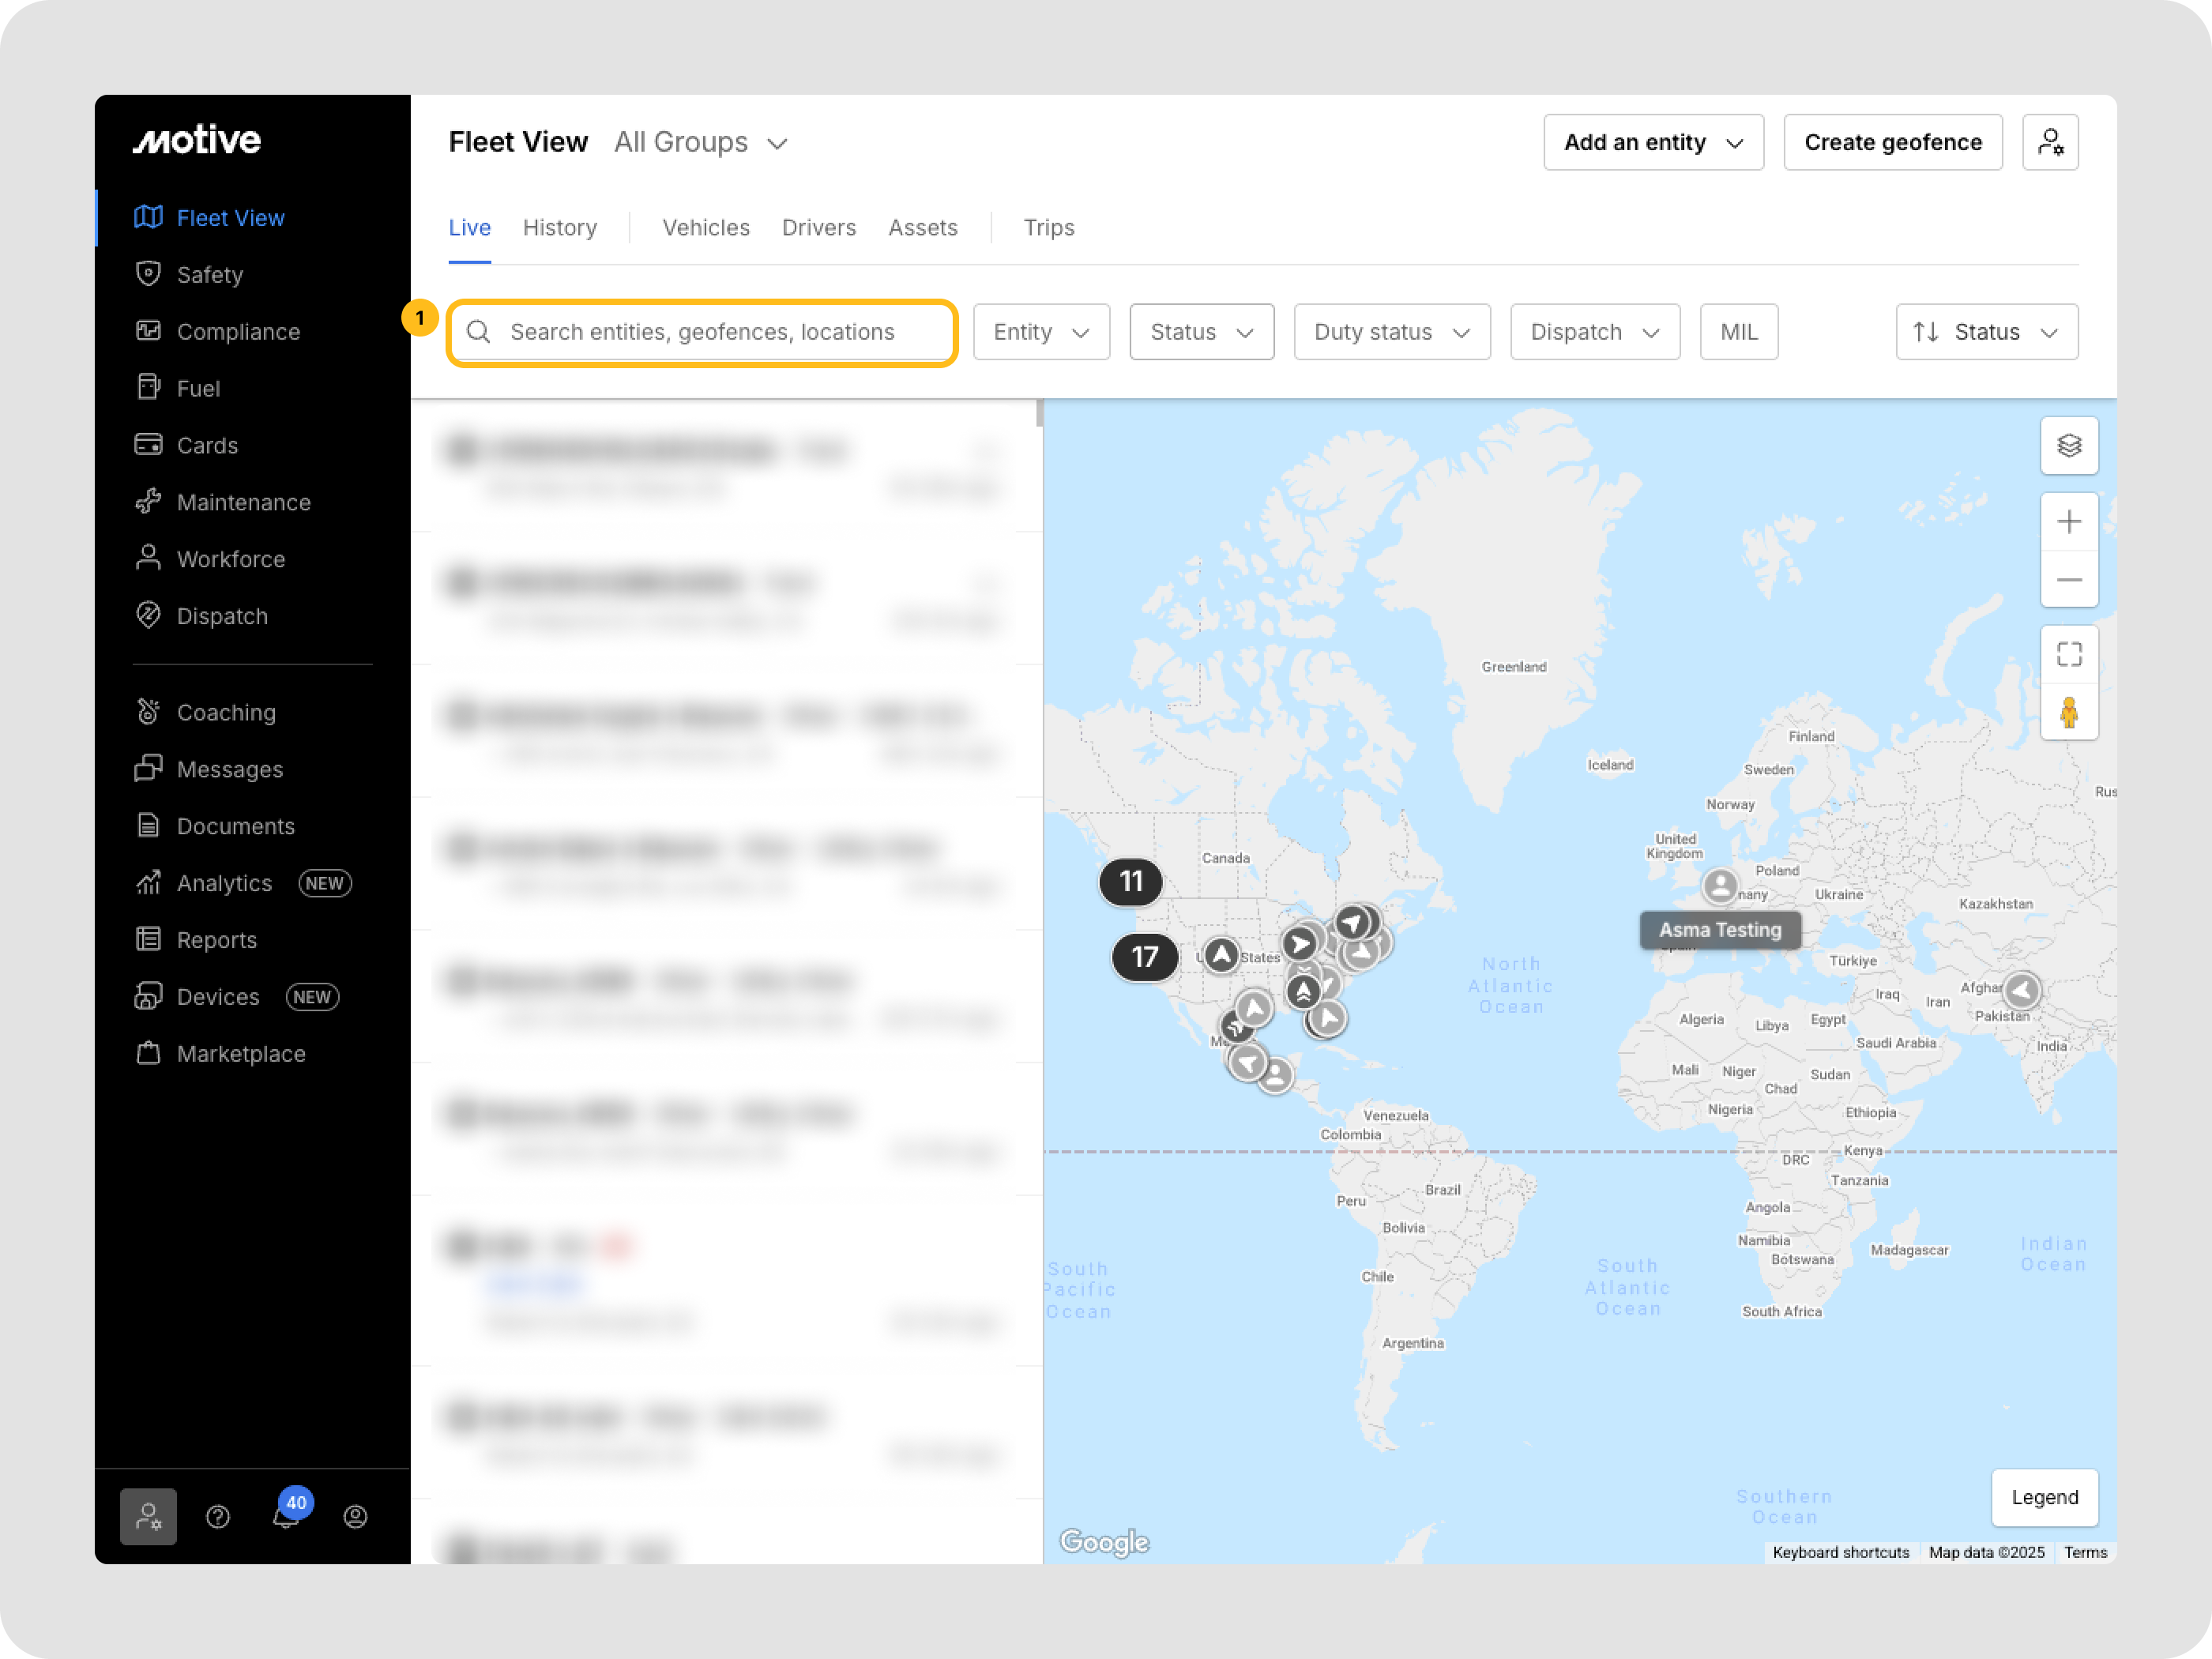
Task: Open the Fuel section
Action: pos(198,388)
